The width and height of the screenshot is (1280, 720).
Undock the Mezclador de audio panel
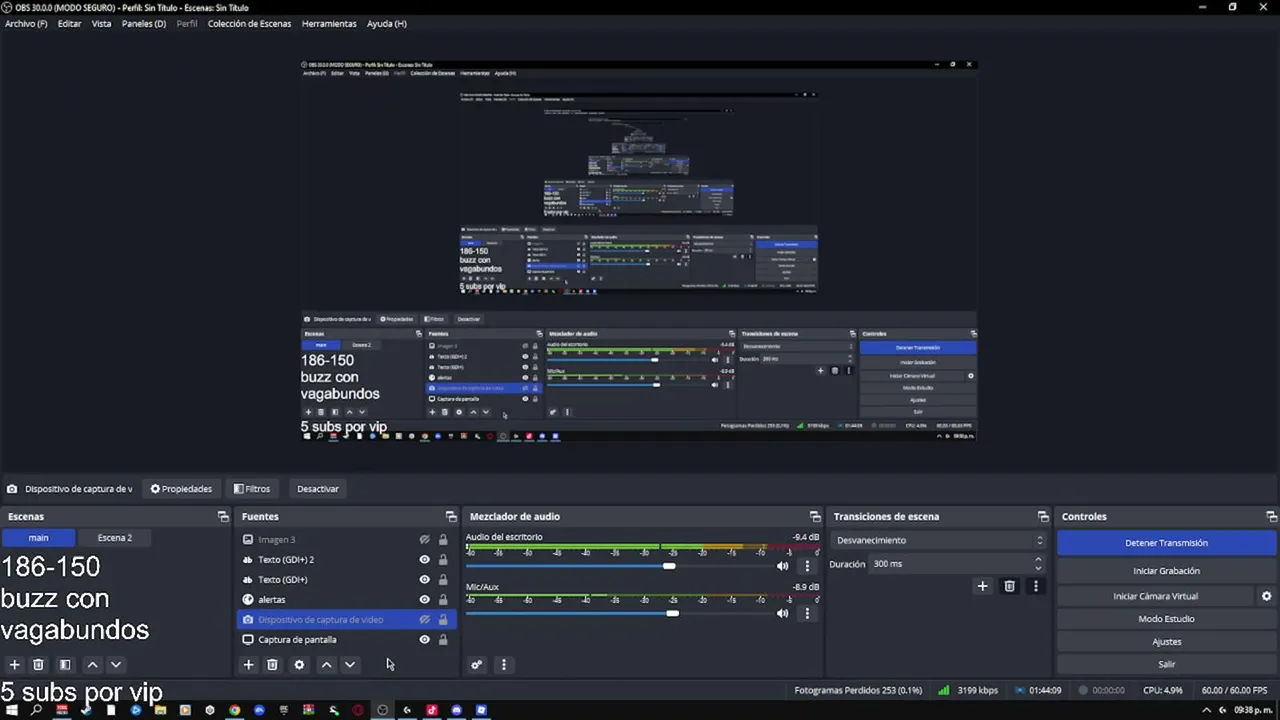(815, 516)
